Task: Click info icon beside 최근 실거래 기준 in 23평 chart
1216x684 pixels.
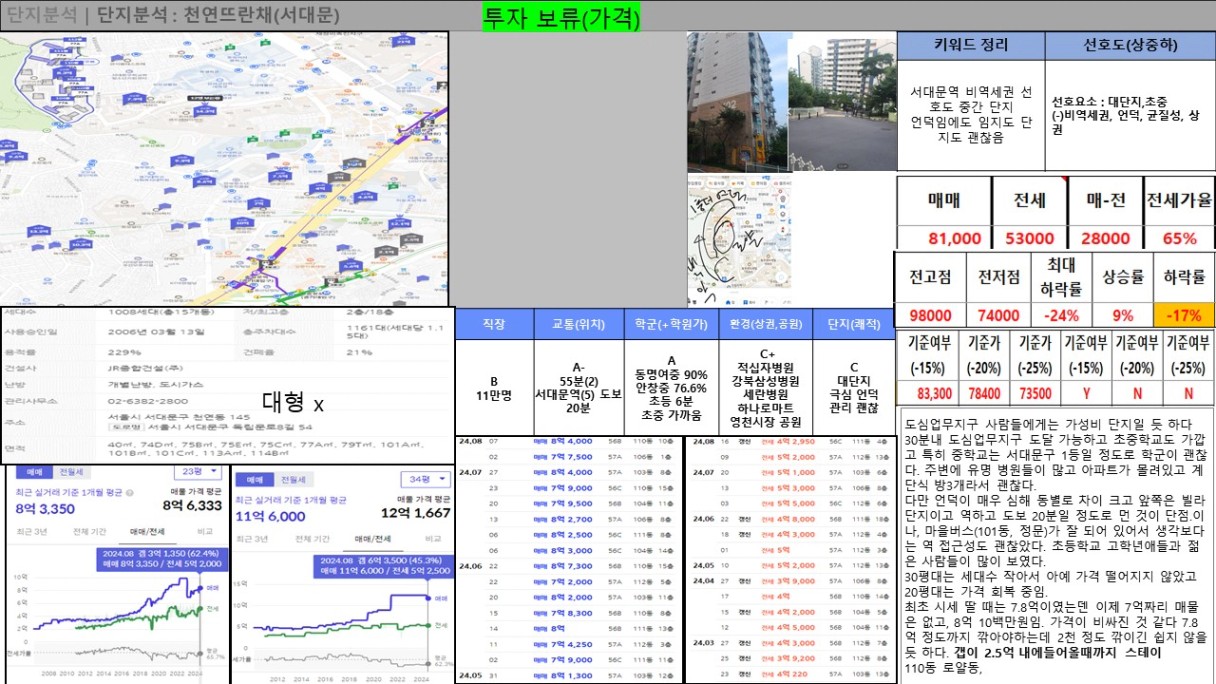Action: pos(130,493)
